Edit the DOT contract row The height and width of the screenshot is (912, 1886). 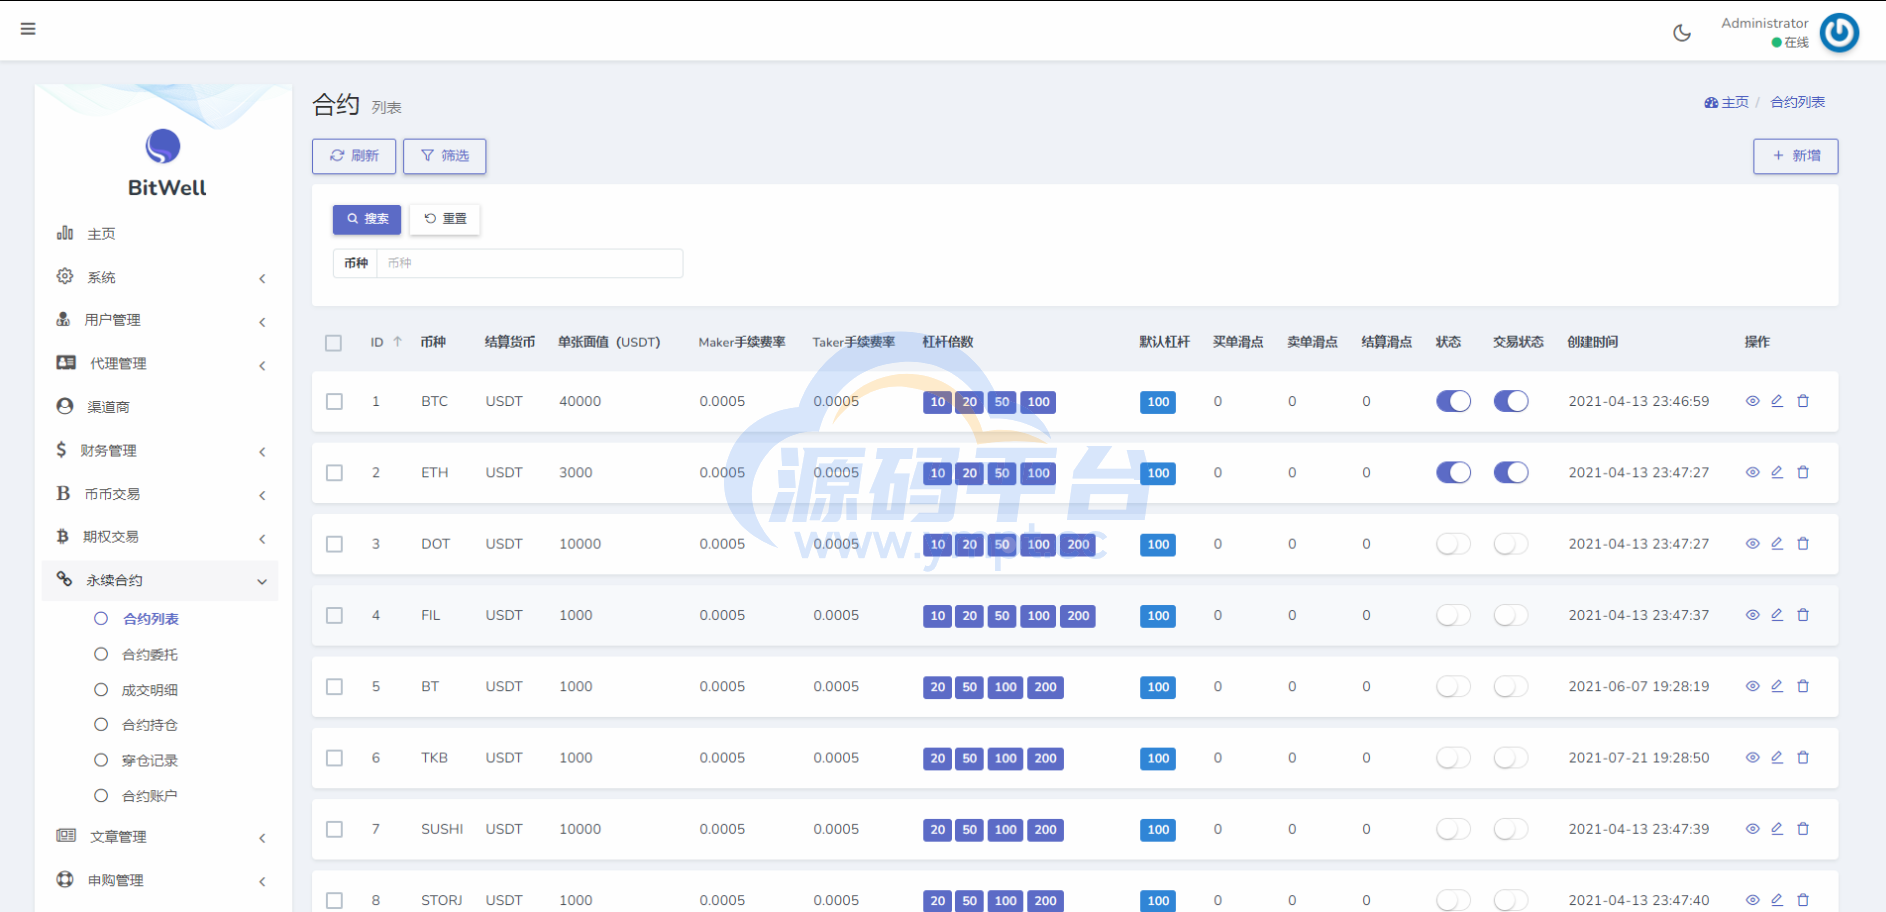(x=1777, y=544)
